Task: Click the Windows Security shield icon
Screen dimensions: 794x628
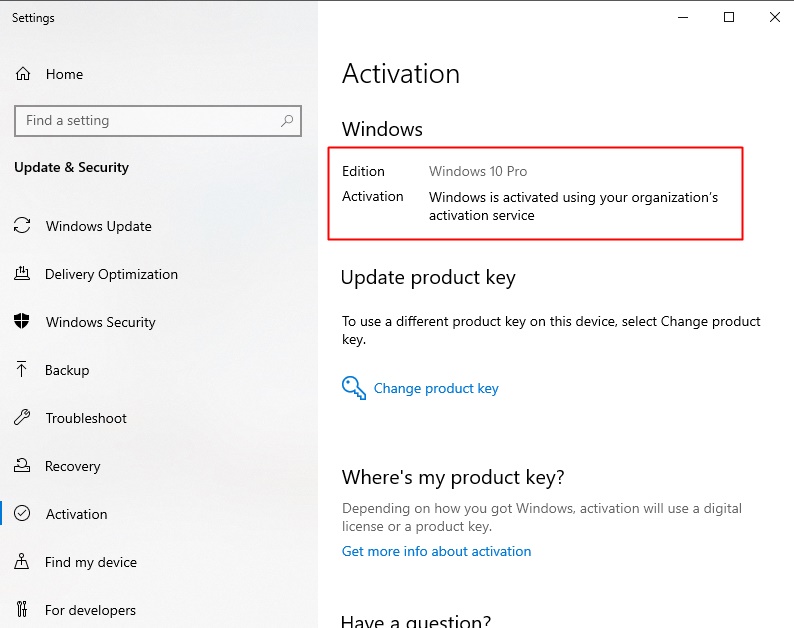Action: pyautogui.click(x=22, y=321)
